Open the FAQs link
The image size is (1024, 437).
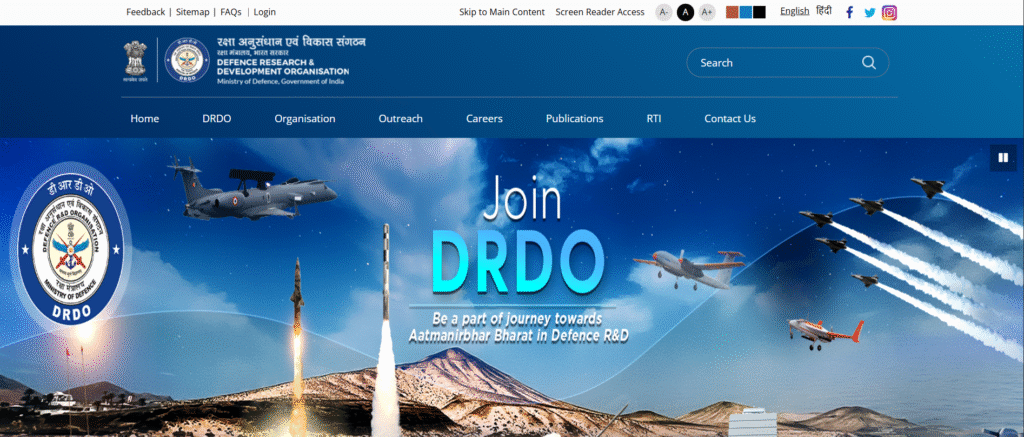point(231,12)
